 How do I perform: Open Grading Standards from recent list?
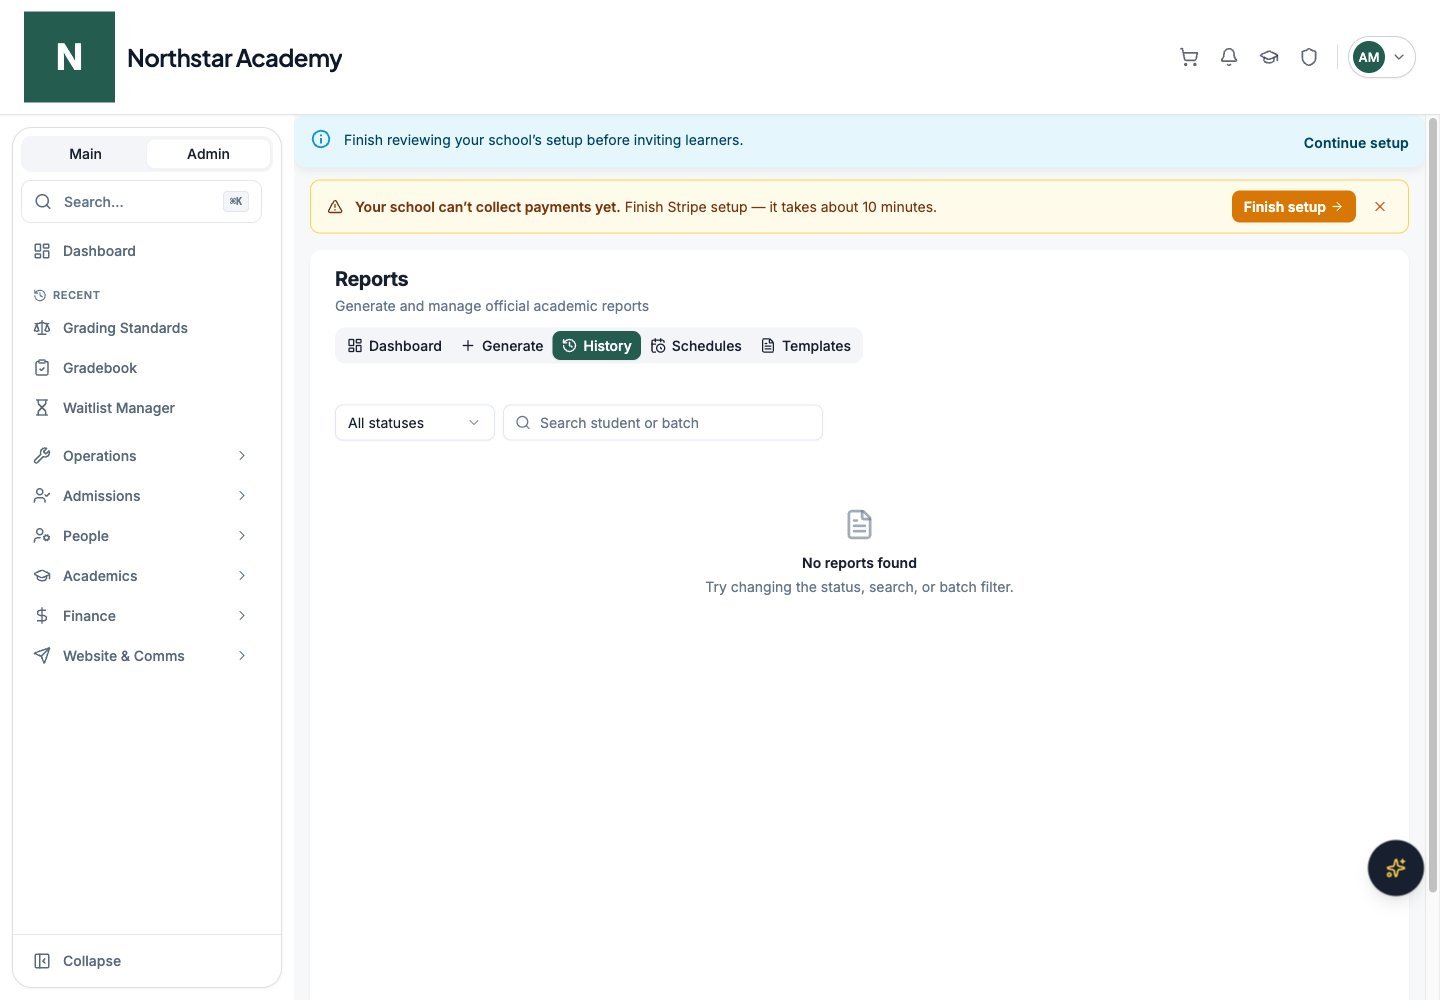click(141, 328)
